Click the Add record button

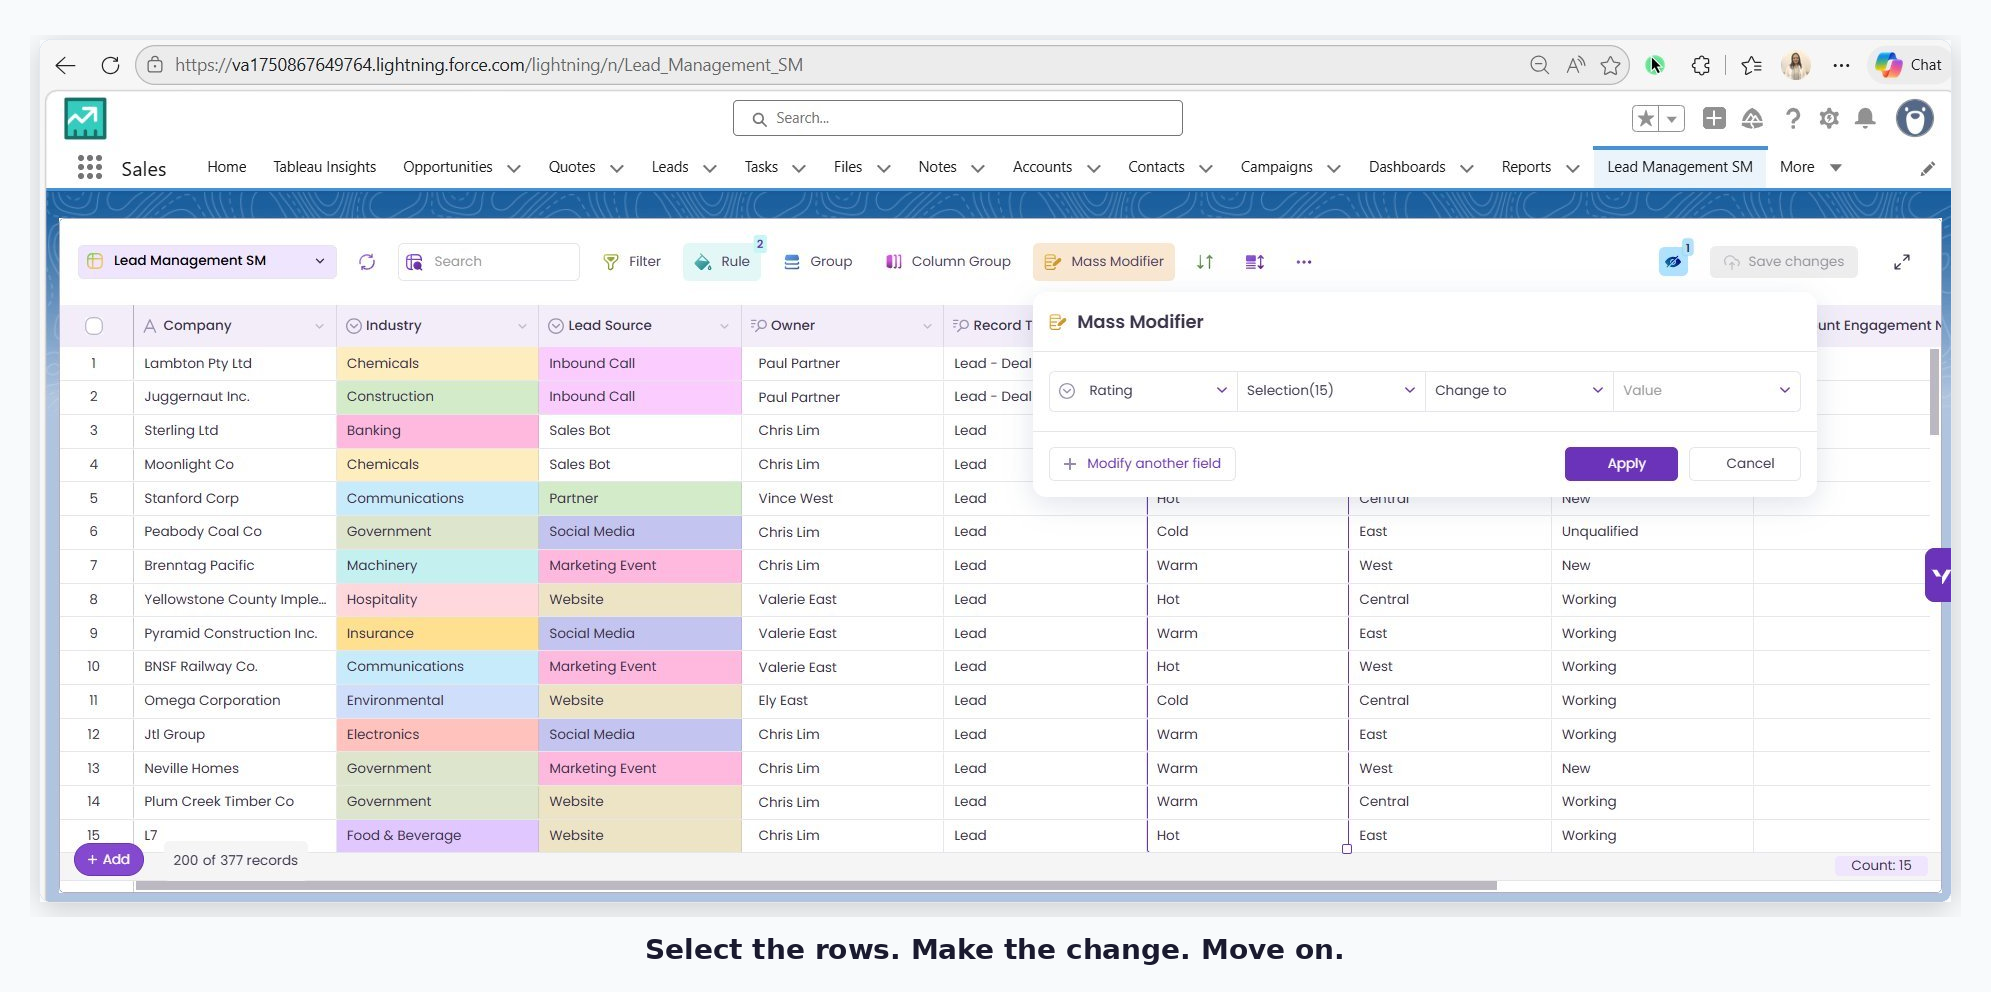(x=109, y=860)
